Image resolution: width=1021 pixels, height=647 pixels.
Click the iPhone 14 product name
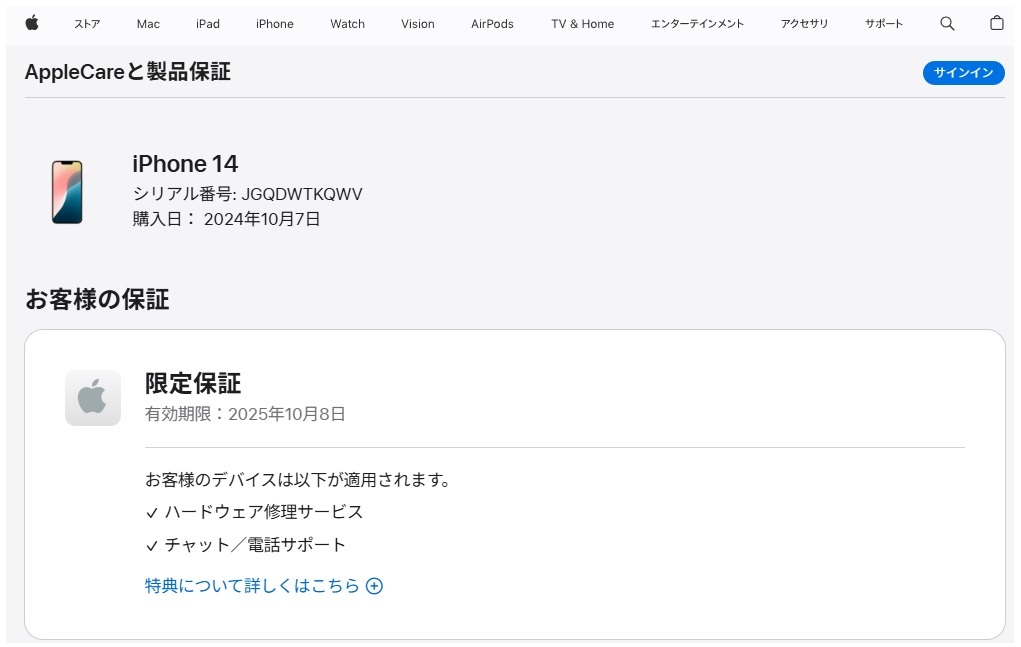(x=185, y=164)
